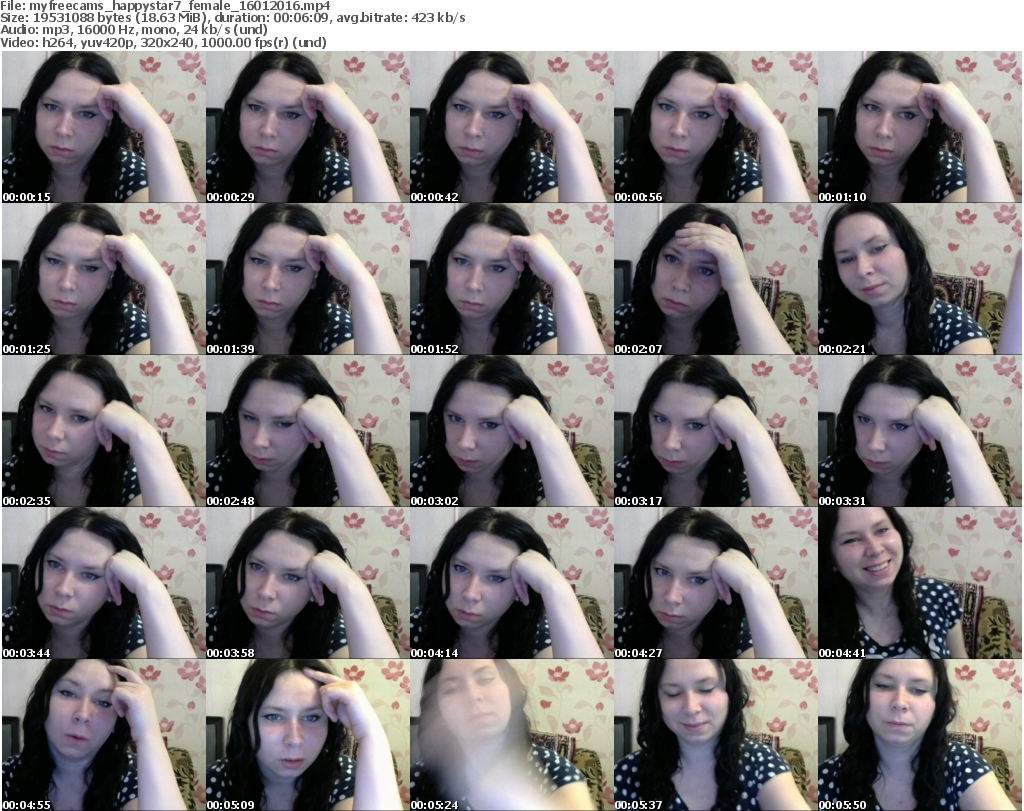
Task: Choose the thumbnail stamped 00:04:27
Action: (x=715, y=583)
